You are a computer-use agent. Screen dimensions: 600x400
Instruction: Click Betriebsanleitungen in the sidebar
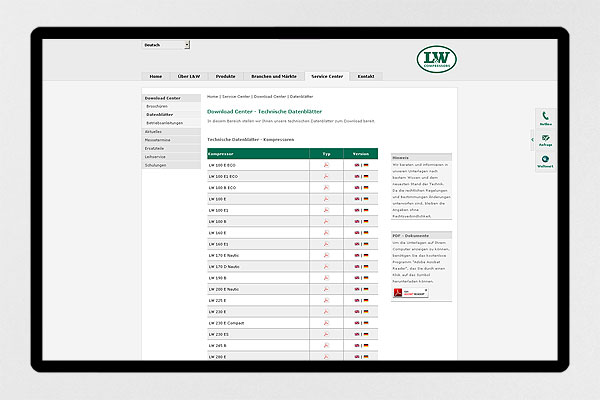164,122
